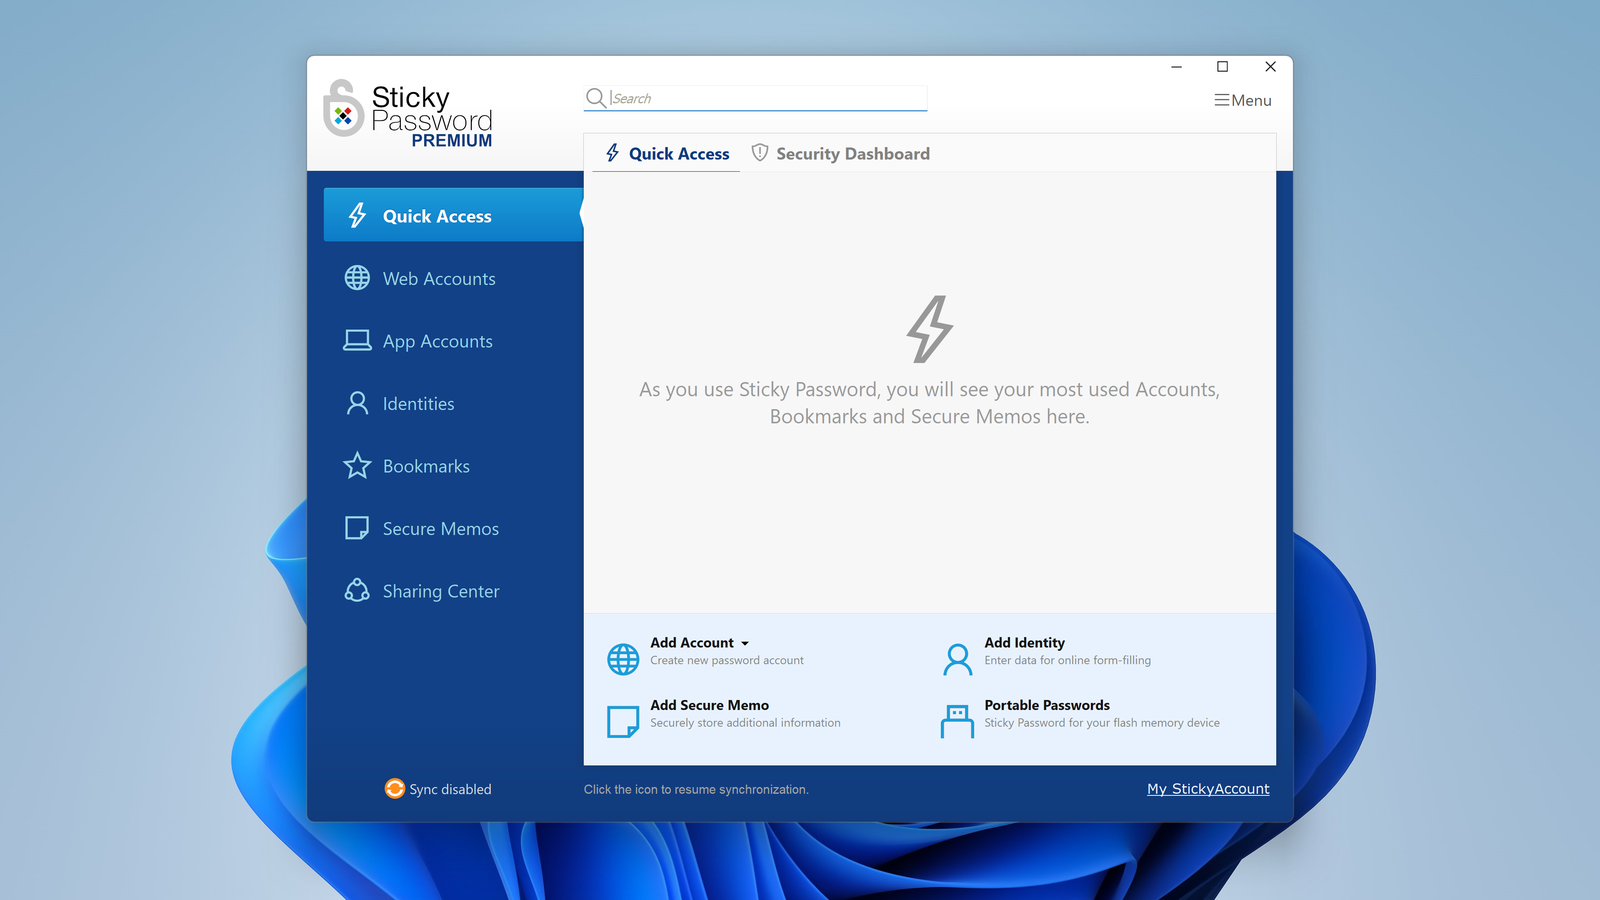Click the Add Identity person icon
Screen dimensions: 1600x900
tap(957, 659)
